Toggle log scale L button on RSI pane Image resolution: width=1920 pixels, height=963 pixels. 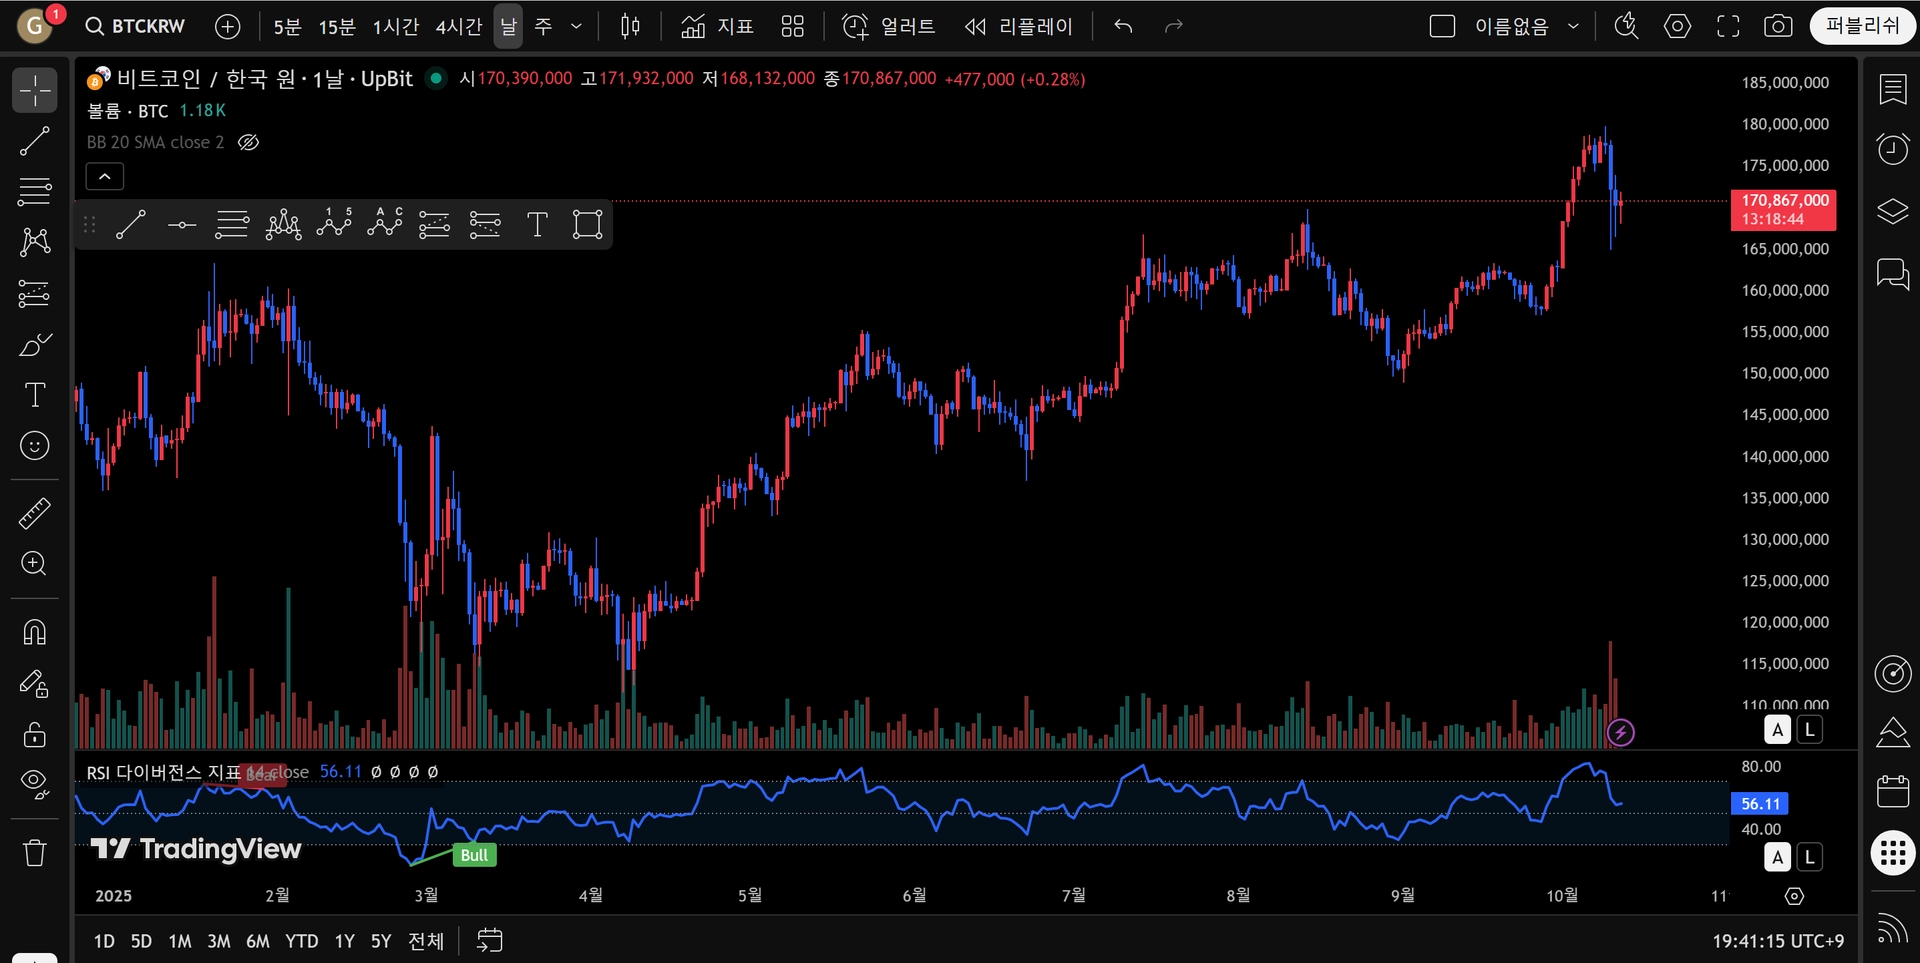pyautogui.click(x=1809, y=857)
